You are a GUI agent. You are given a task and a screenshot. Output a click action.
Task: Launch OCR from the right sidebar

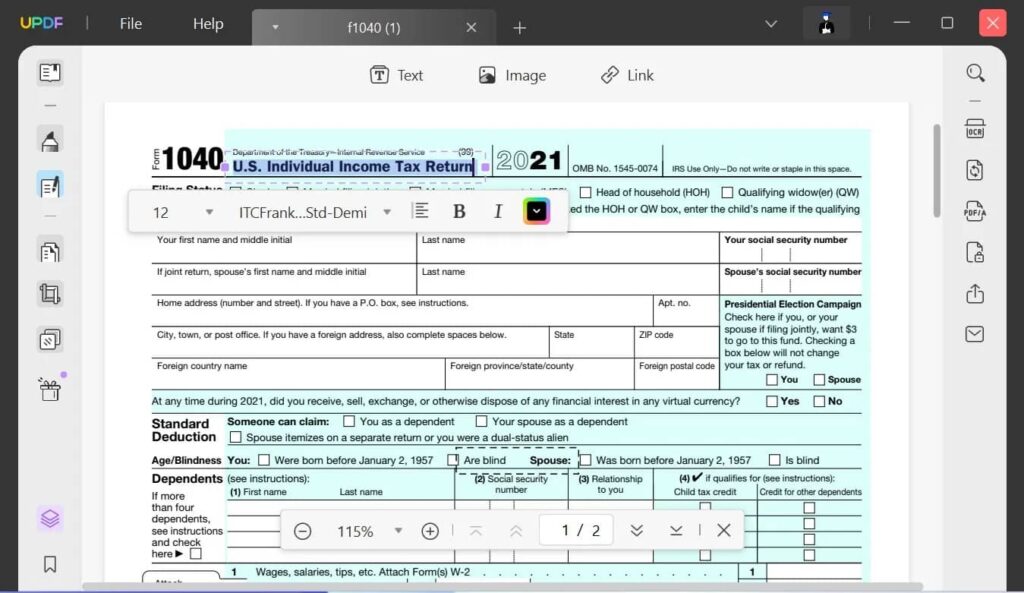click(x=975, y=128)
